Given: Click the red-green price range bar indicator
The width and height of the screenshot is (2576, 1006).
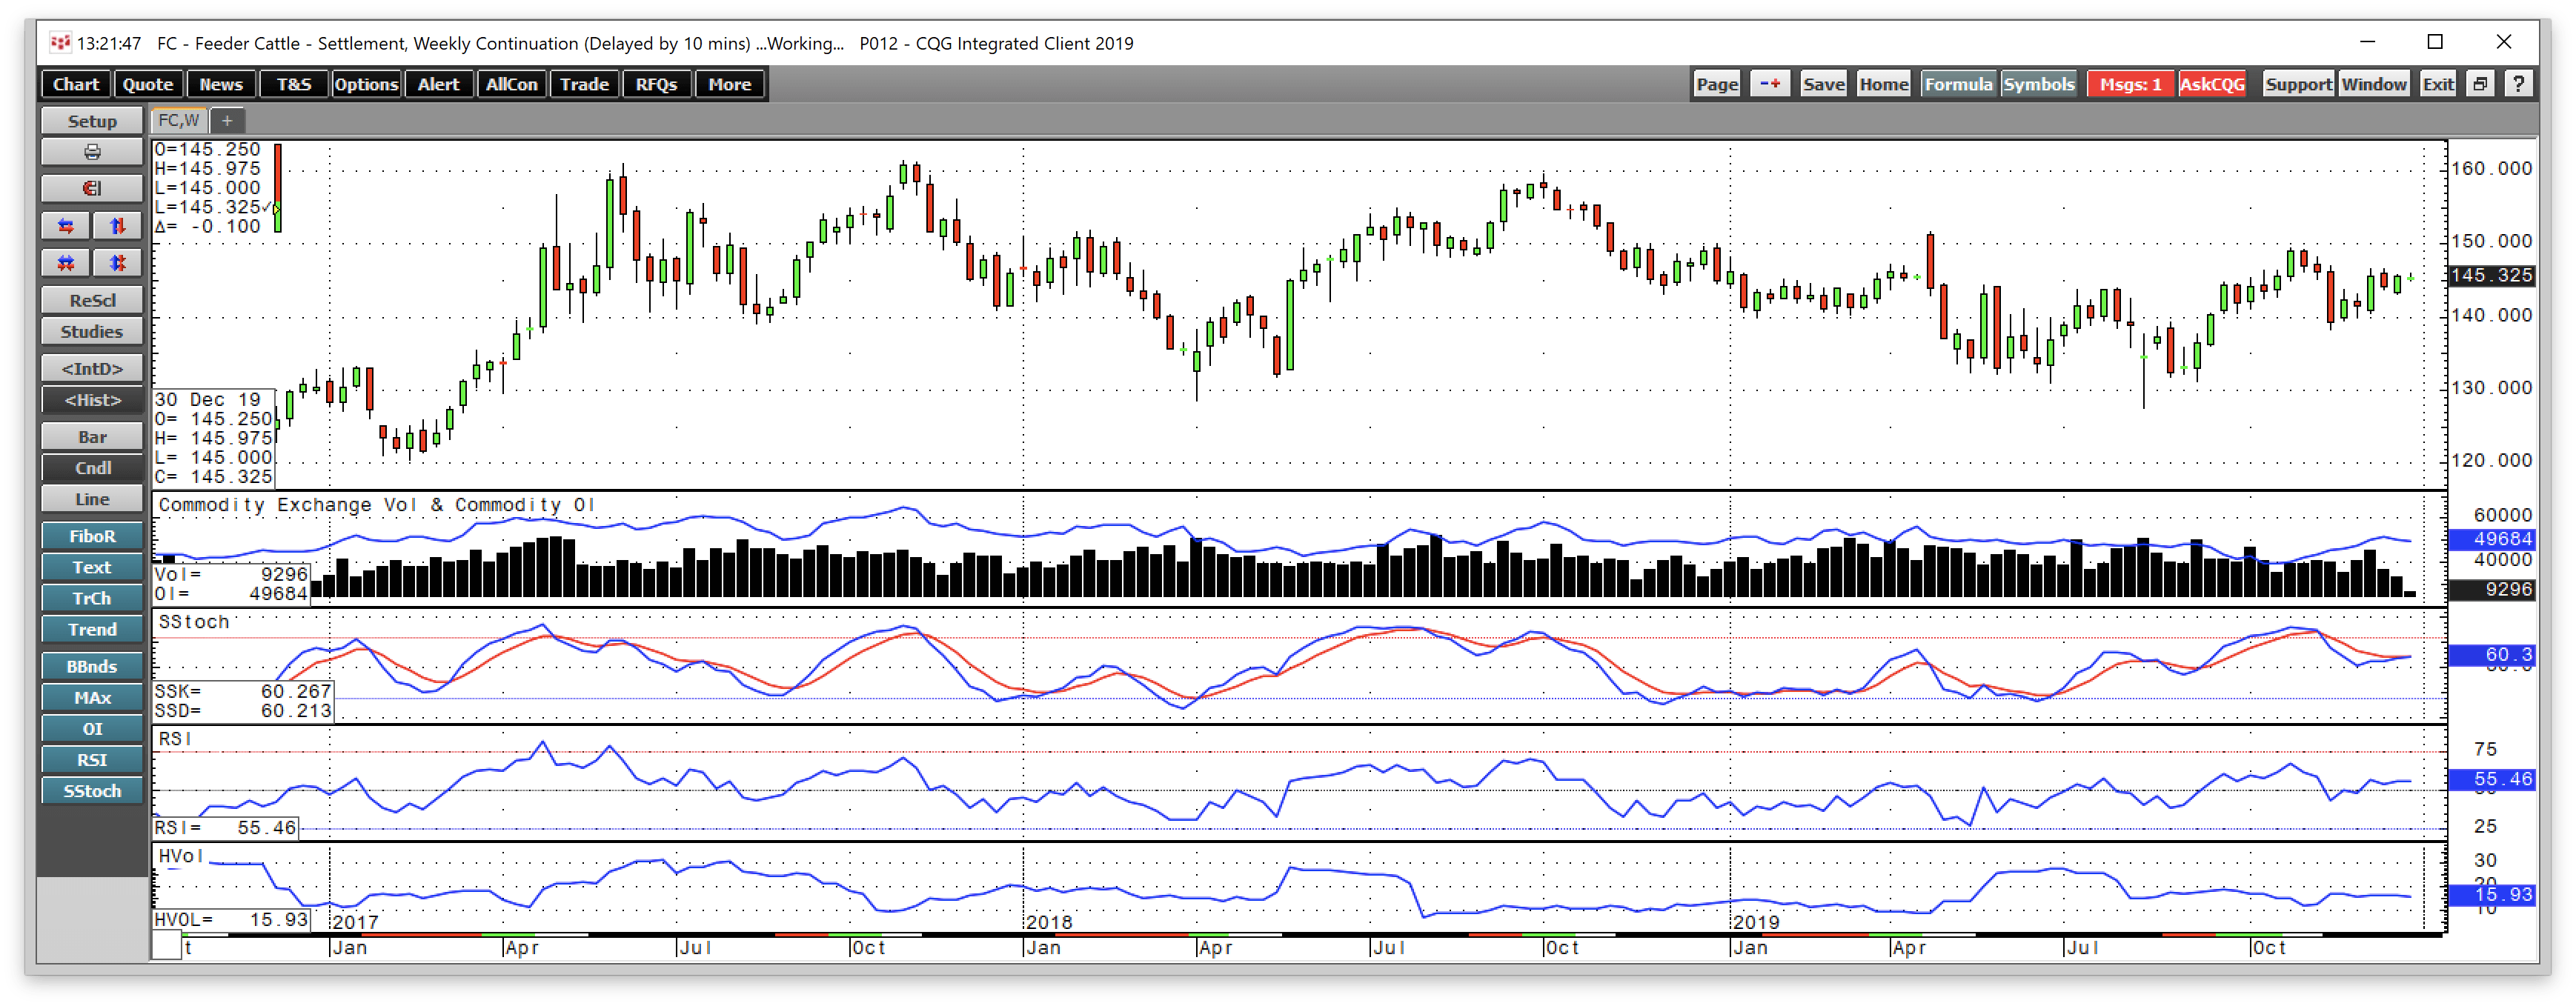Looking at the screenshot, I should pos(277,188).
